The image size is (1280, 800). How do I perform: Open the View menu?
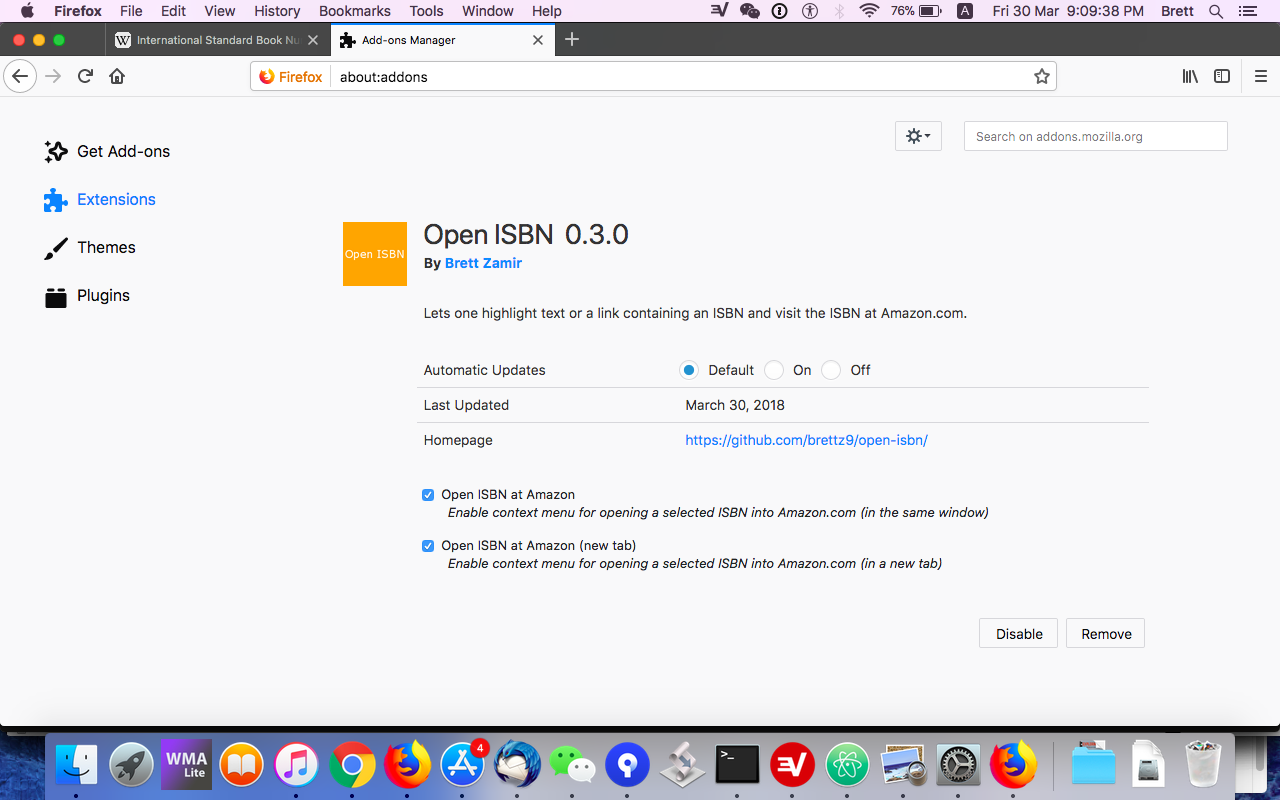pyautogui.click(x=219, y=11)
